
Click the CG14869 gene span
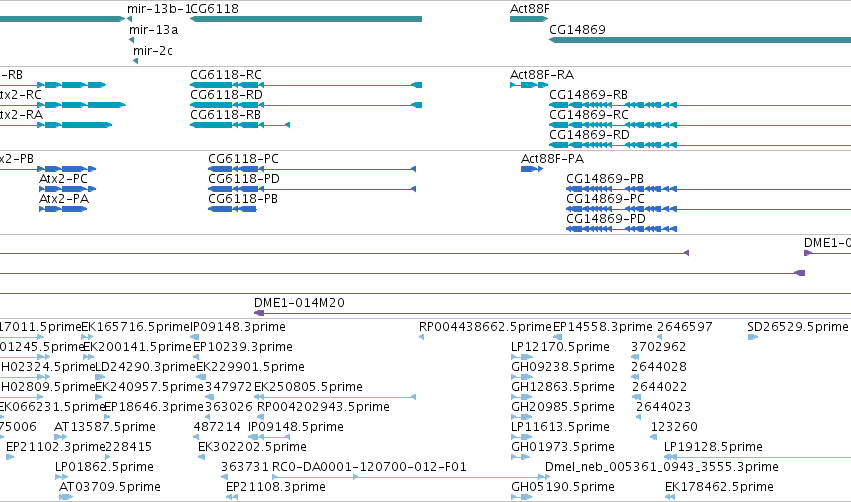pyautogui.click(x=700, y=40)
